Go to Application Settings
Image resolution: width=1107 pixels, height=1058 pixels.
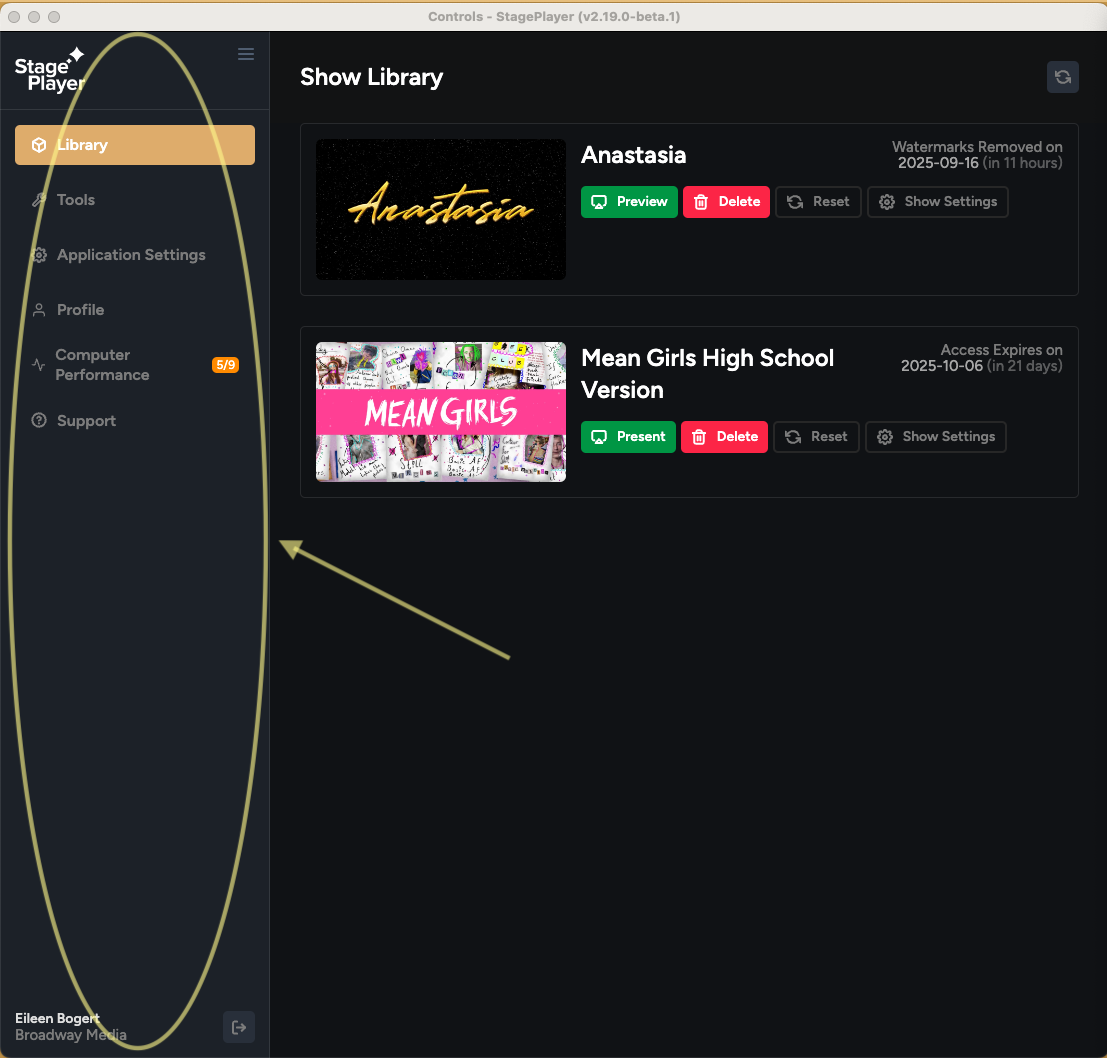point(135,255)
